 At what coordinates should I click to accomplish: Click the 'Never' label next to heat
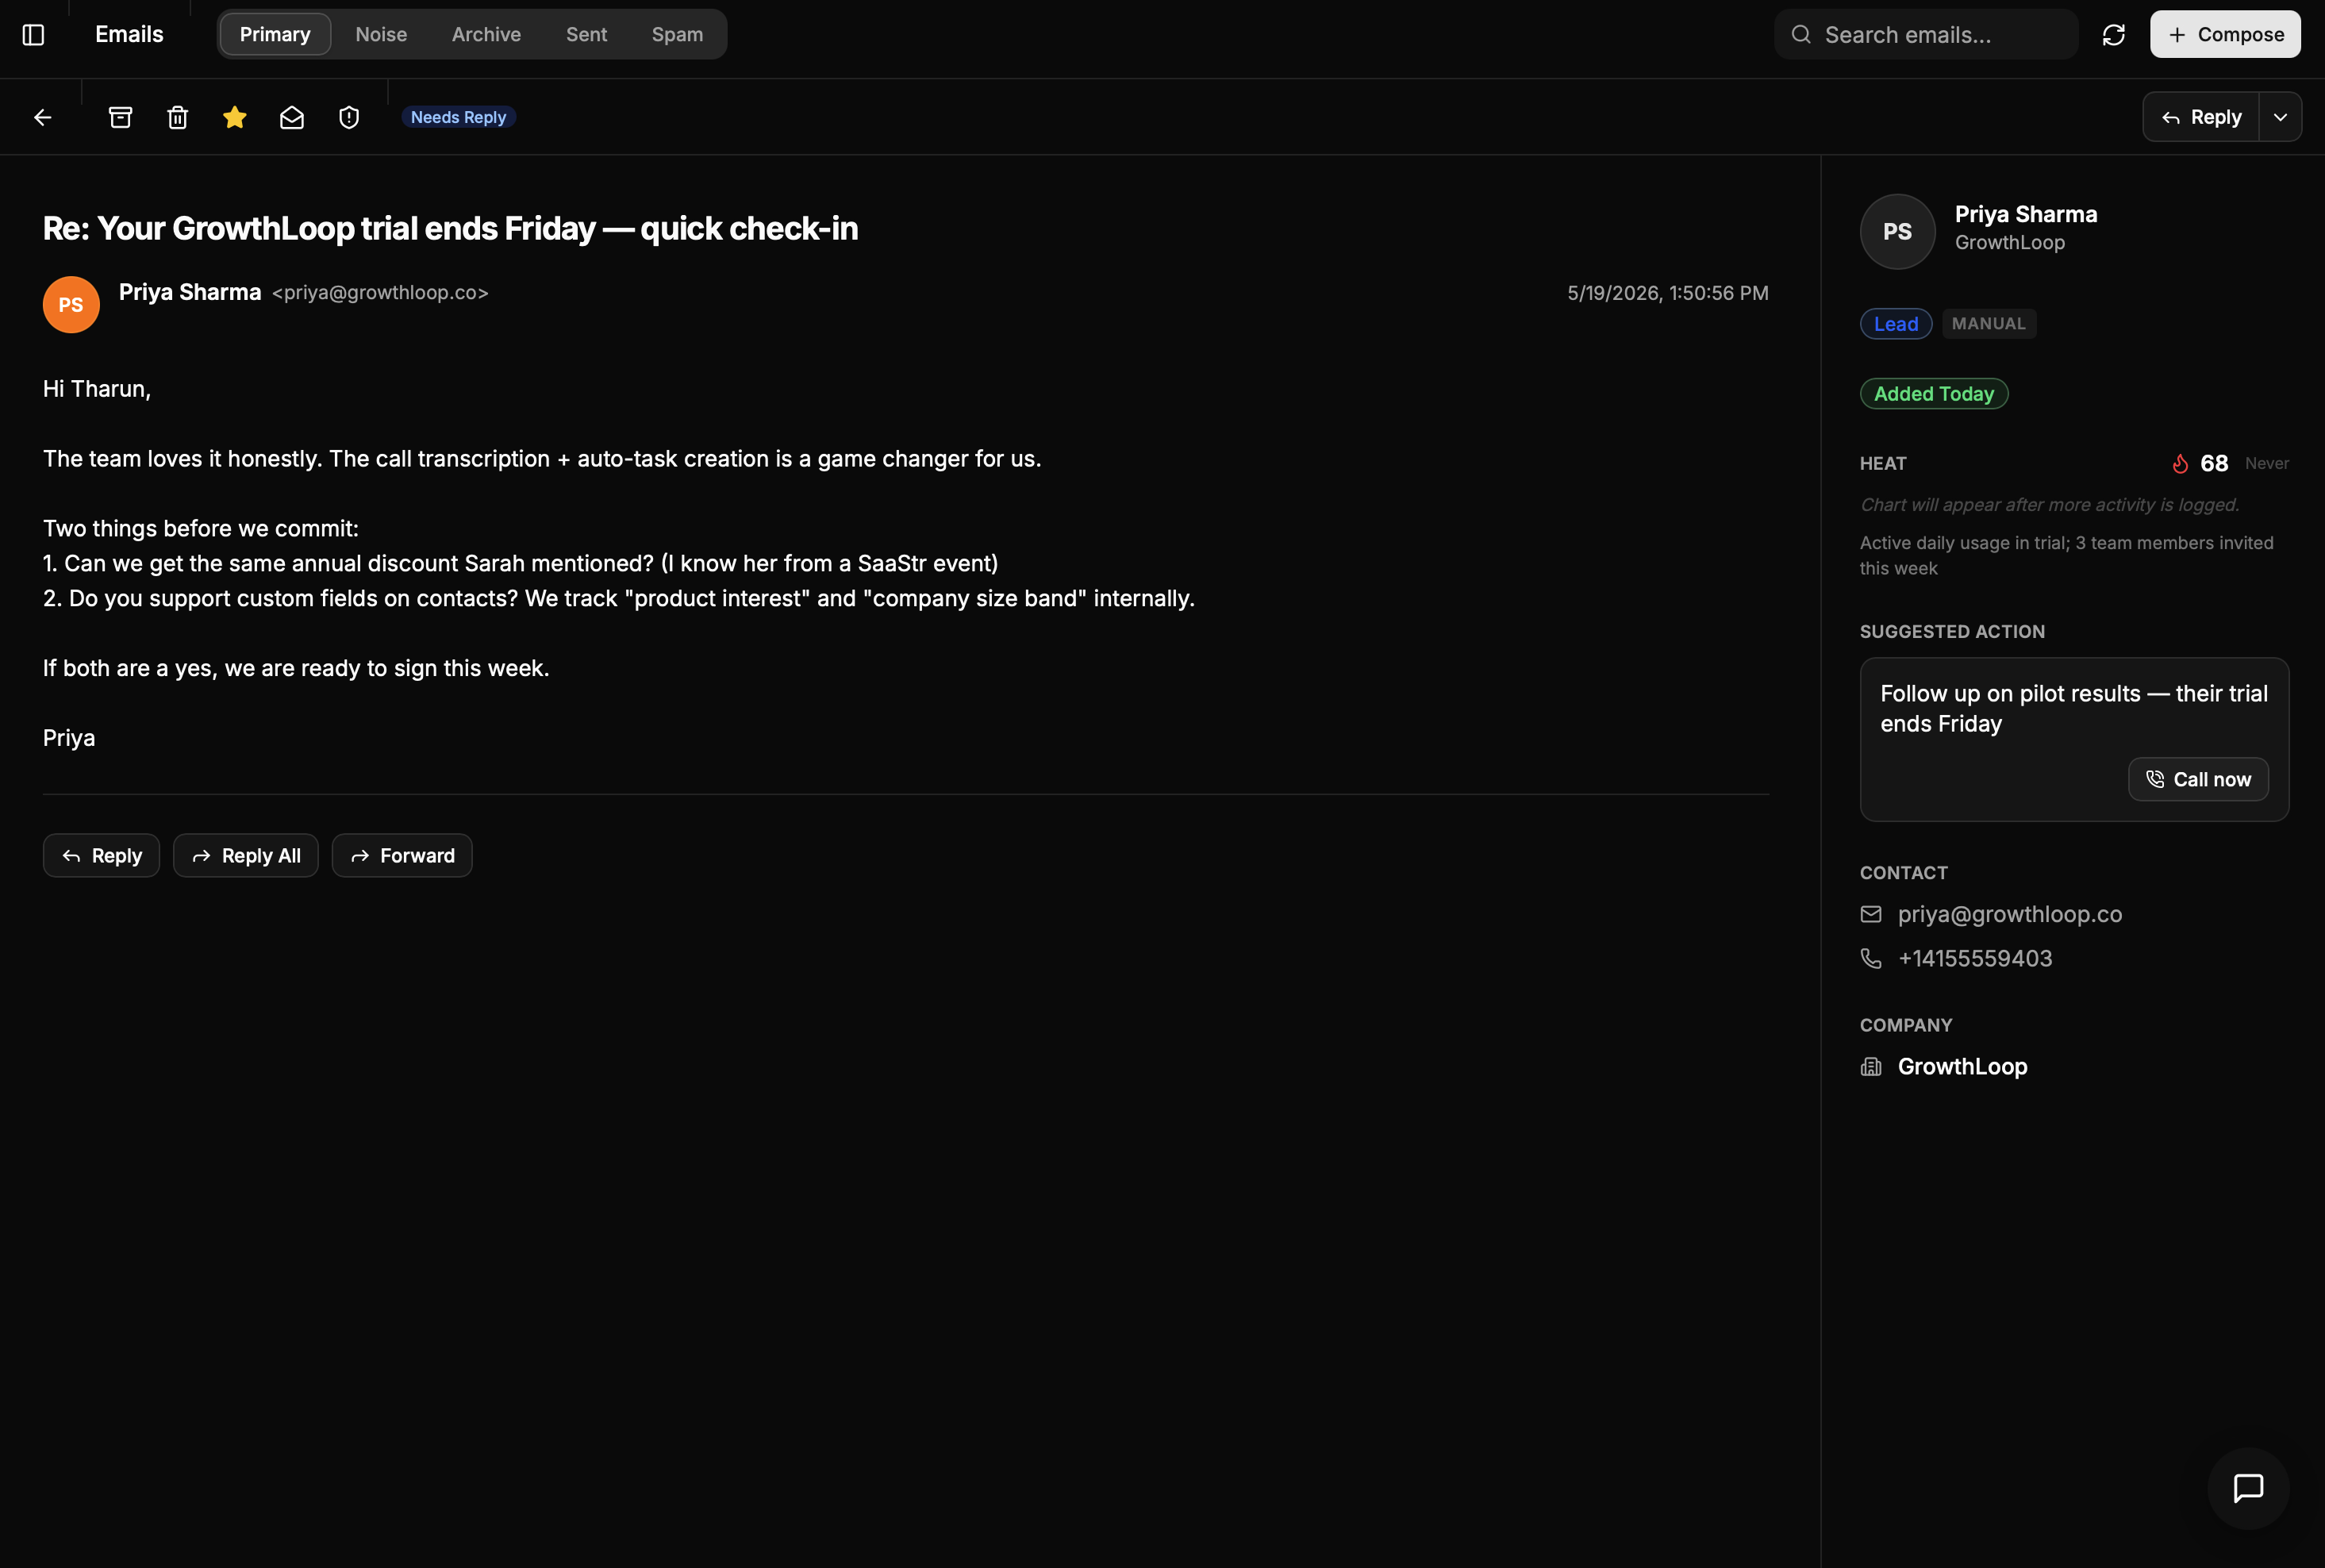pos(2266,463)
